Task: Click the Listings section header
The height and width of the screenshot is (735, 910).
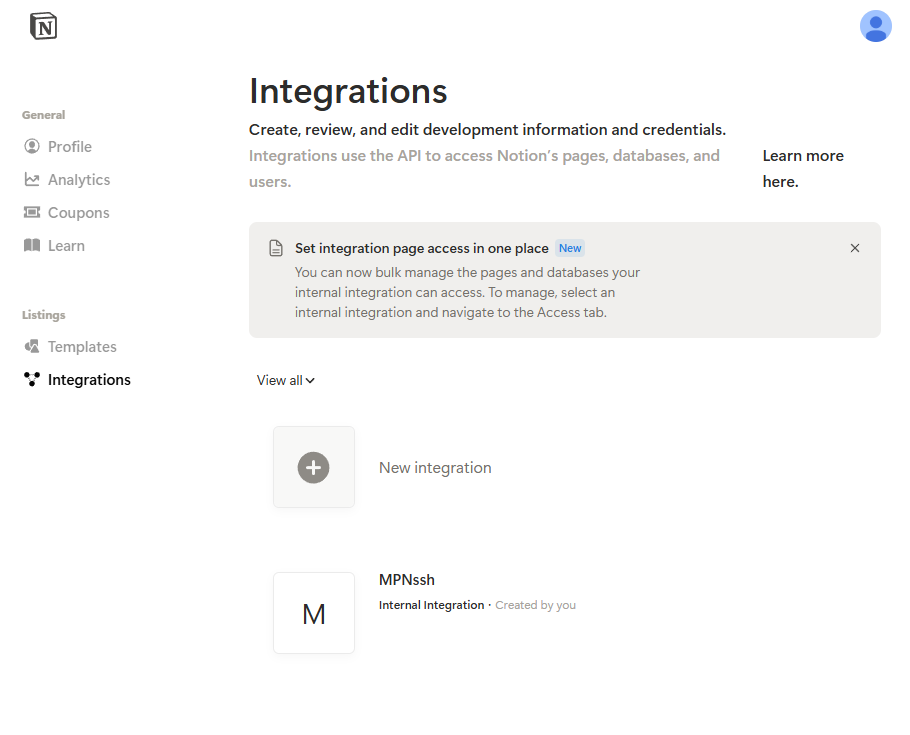Action: 44,315
